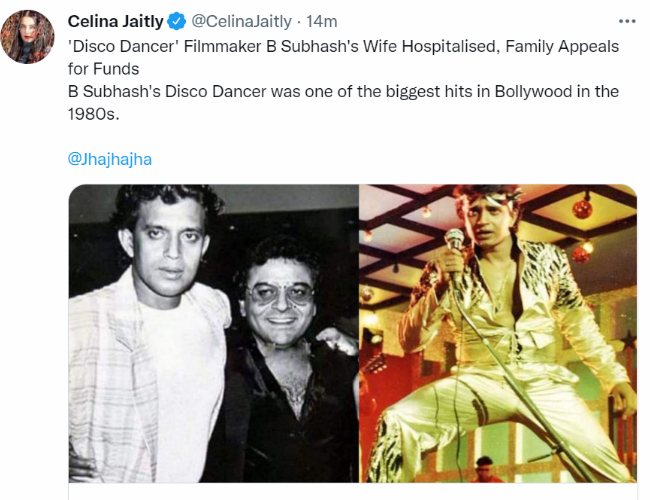
Task: Open the tweet via its 14m timestamp
Action: pyautogui.click(x=323, y=21)
